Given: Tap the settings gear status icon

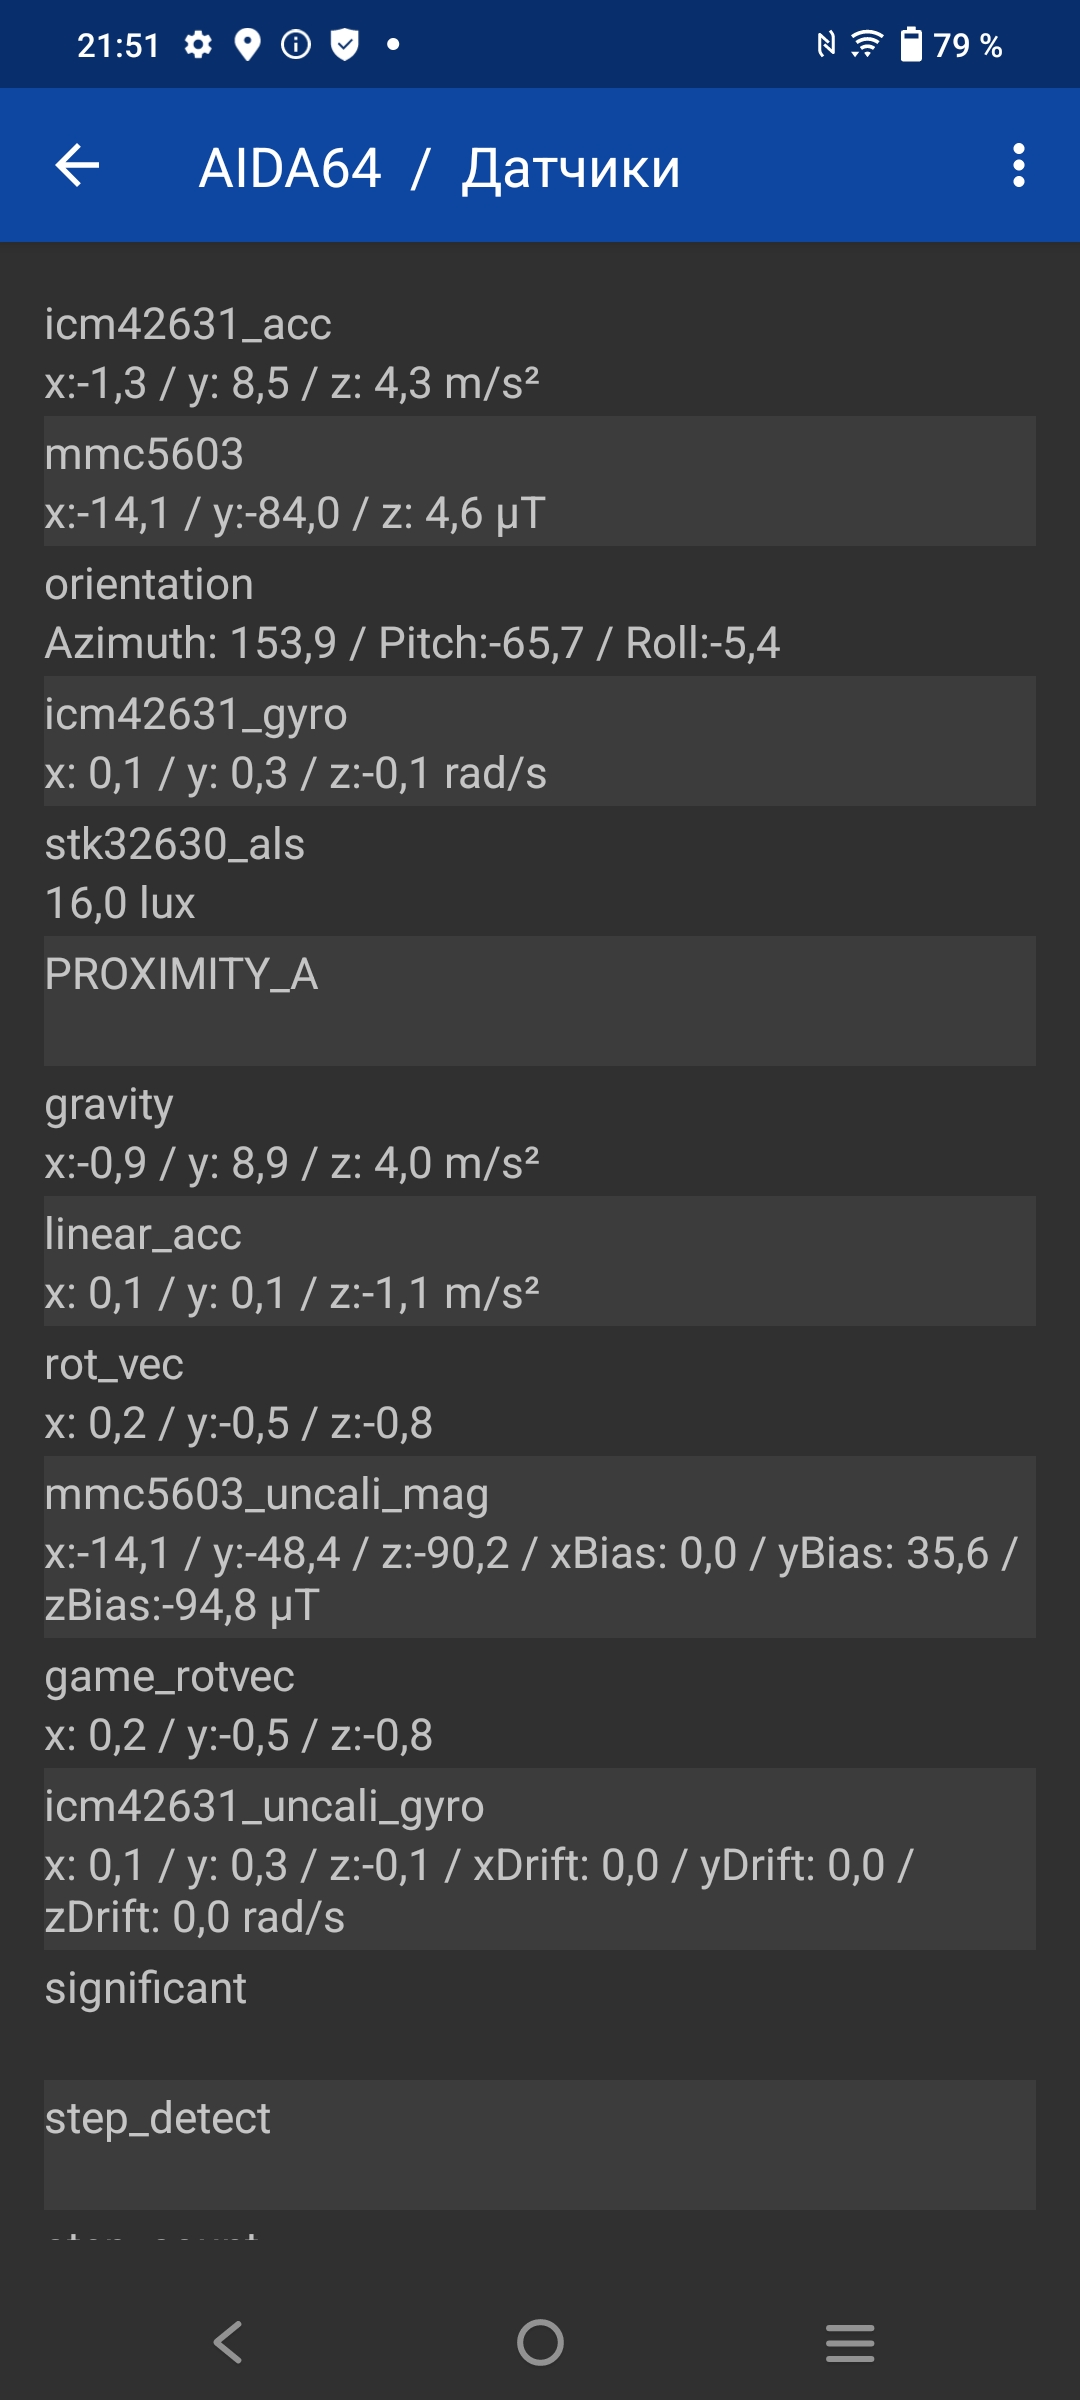Looking at the screenshot, I should [198, 45].
